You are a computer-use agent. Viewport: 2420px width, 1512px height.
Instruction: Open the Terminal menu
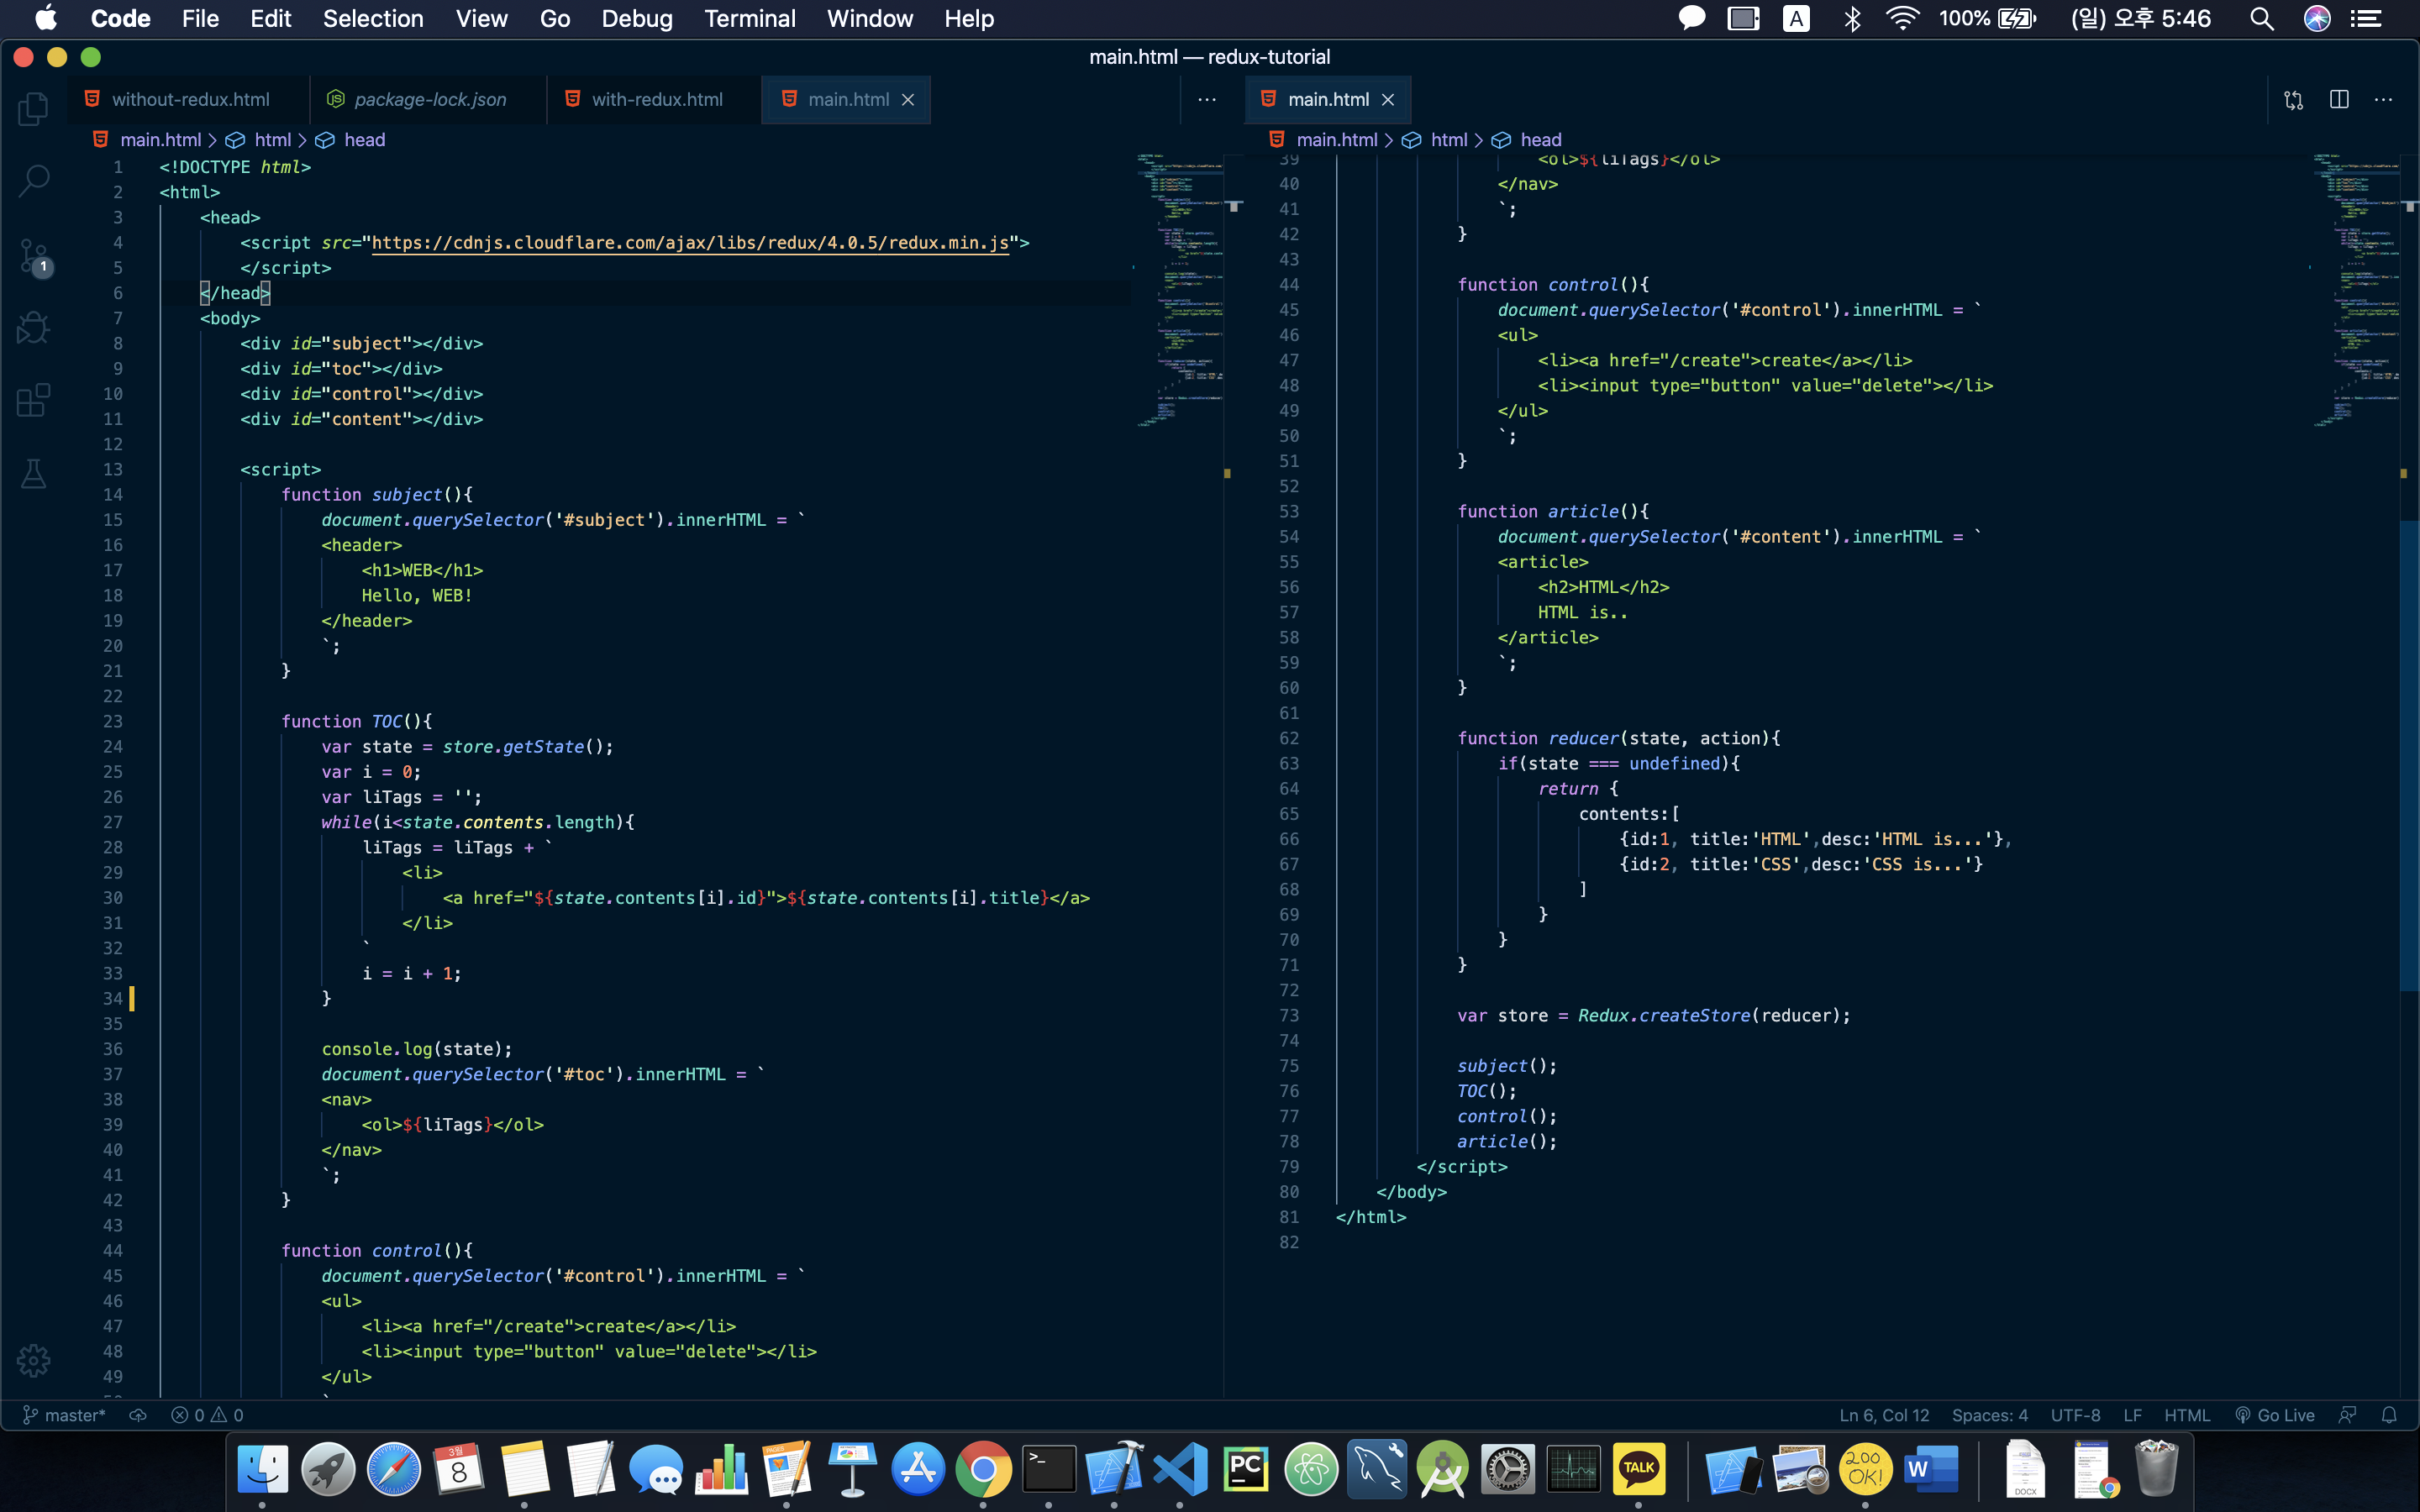[x=749, y=18]
